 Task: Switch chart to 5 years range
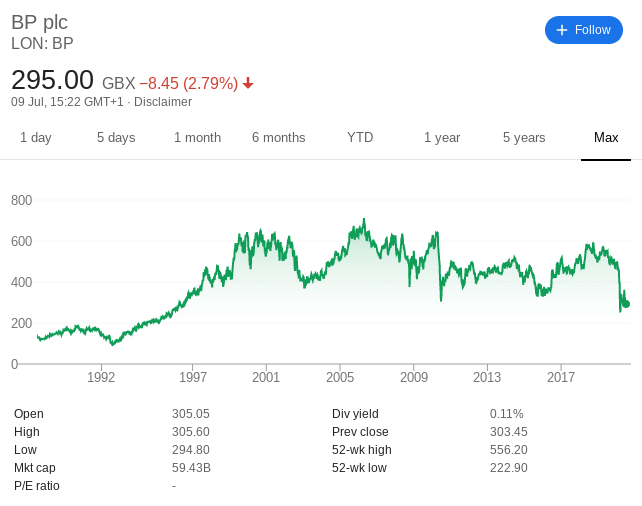524,138
